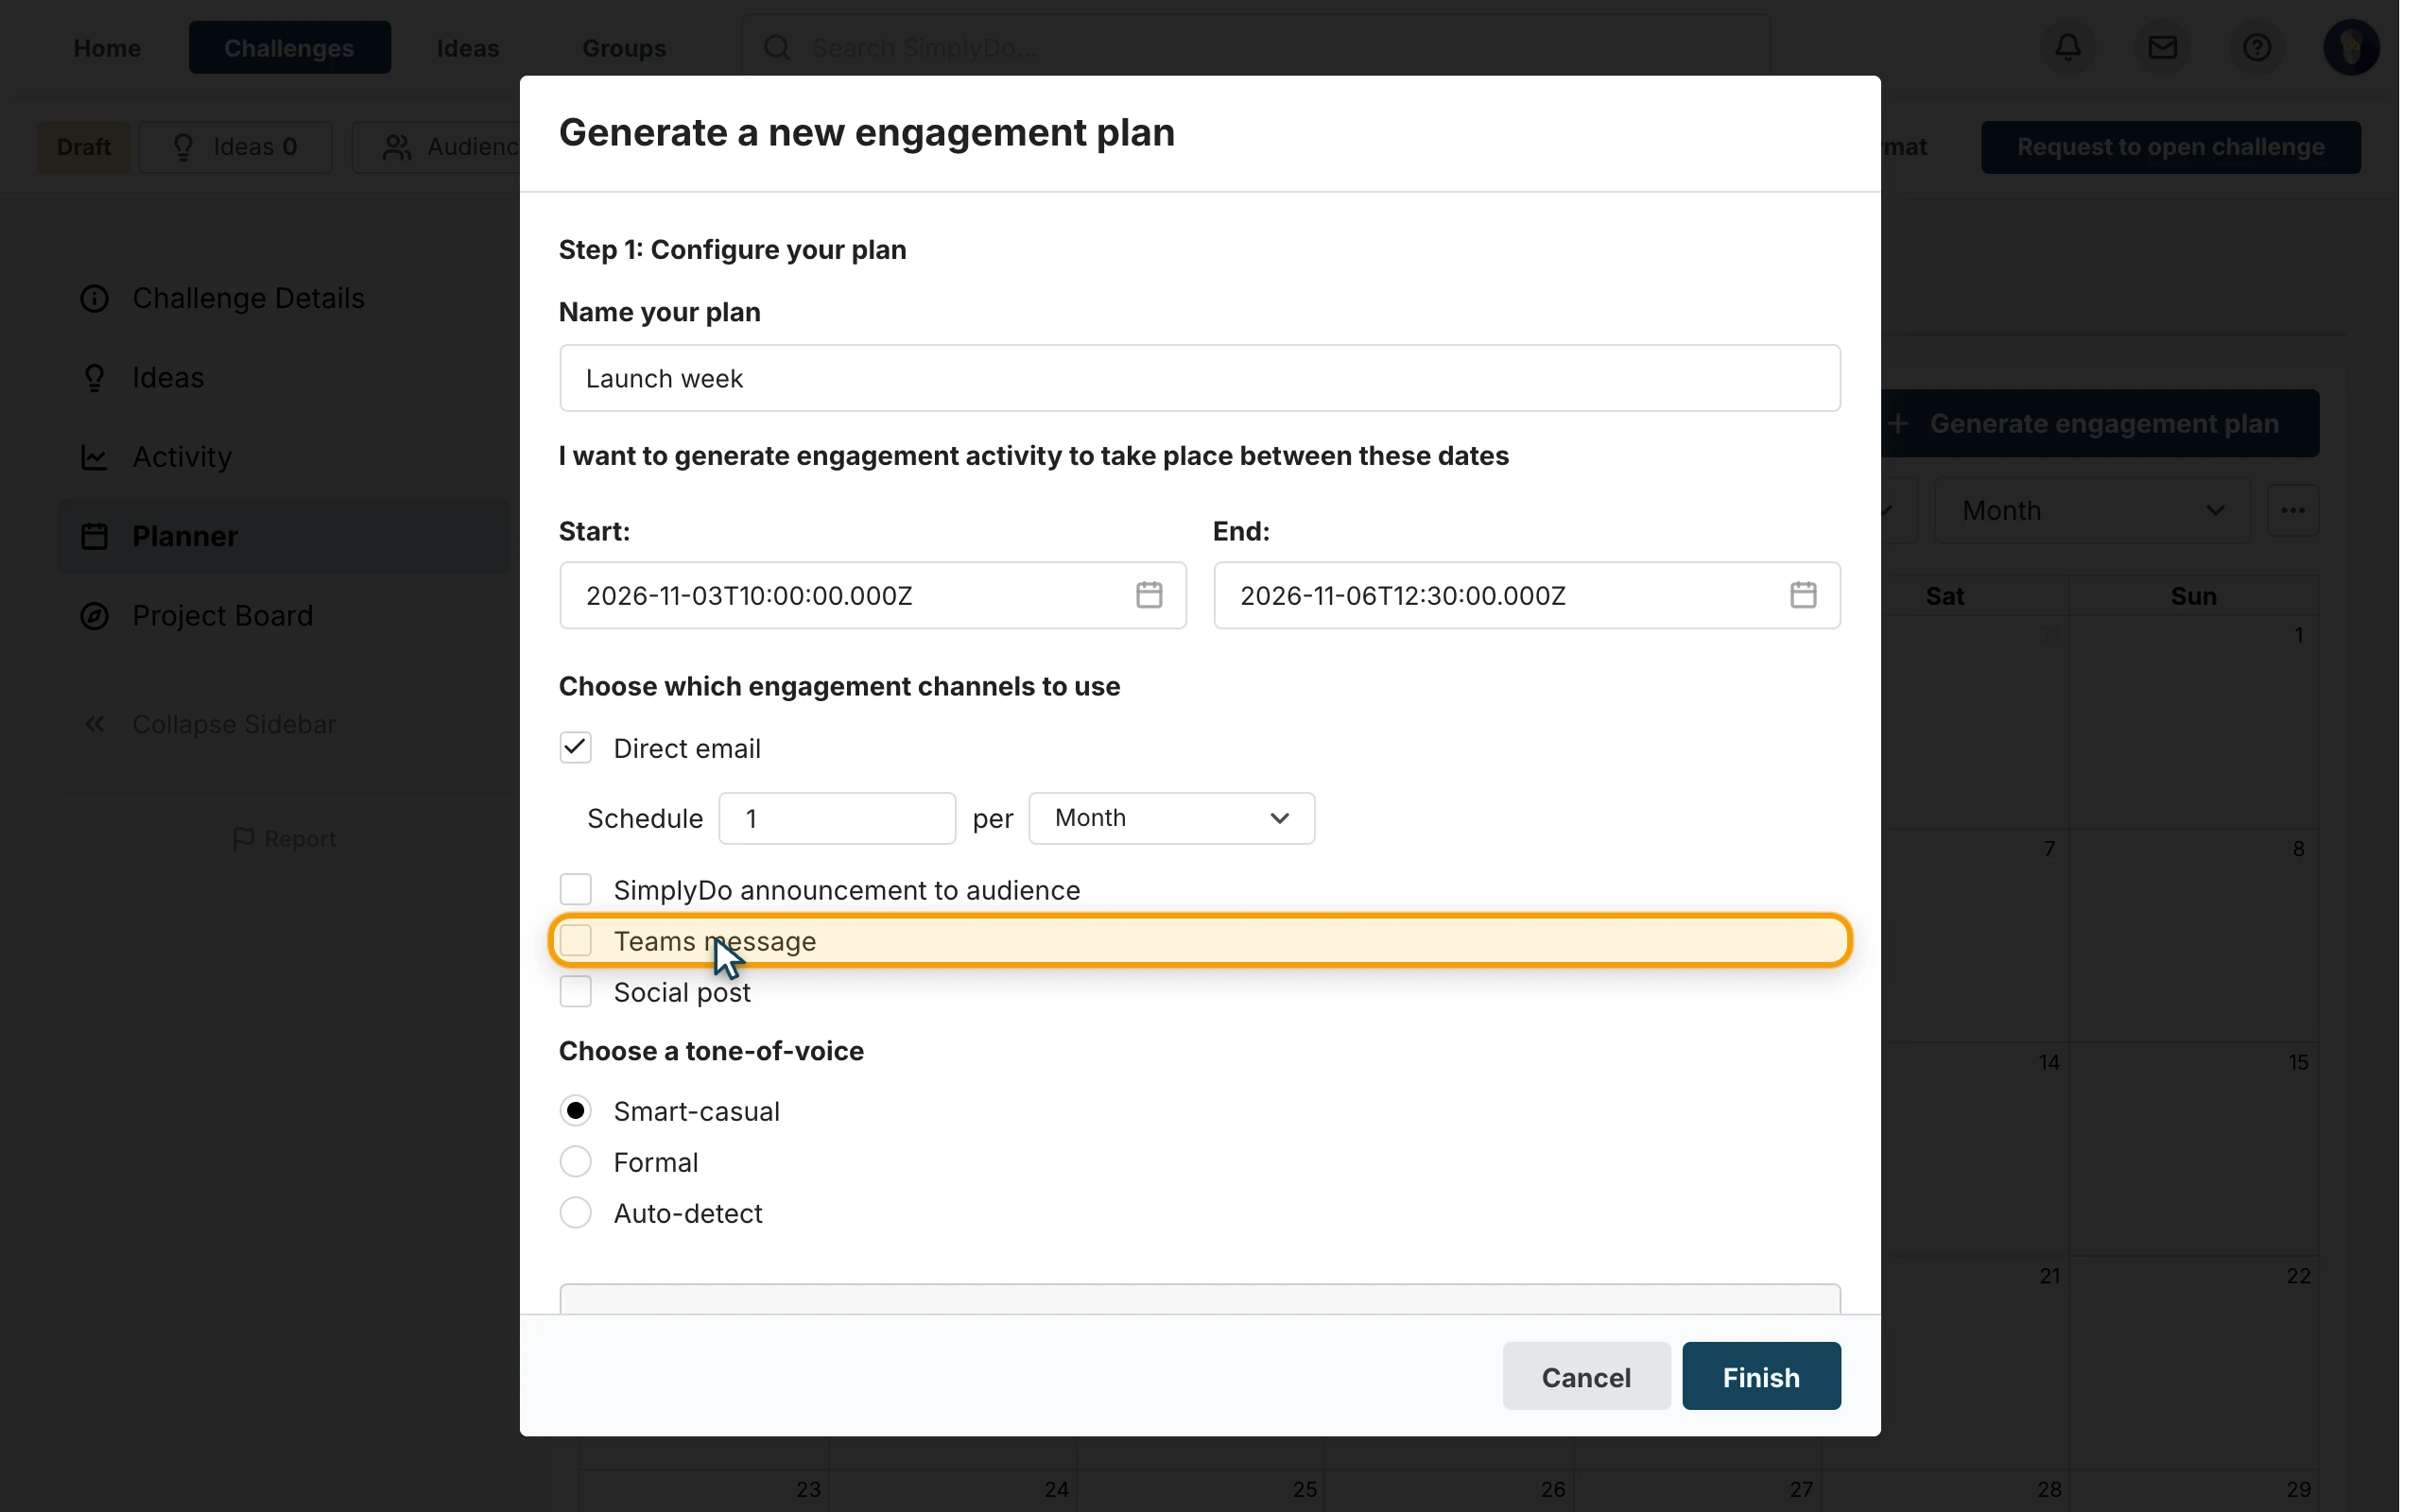Uncheck the Direct email checkbox
This screenshot has height=1512, width=2420.
575,748
